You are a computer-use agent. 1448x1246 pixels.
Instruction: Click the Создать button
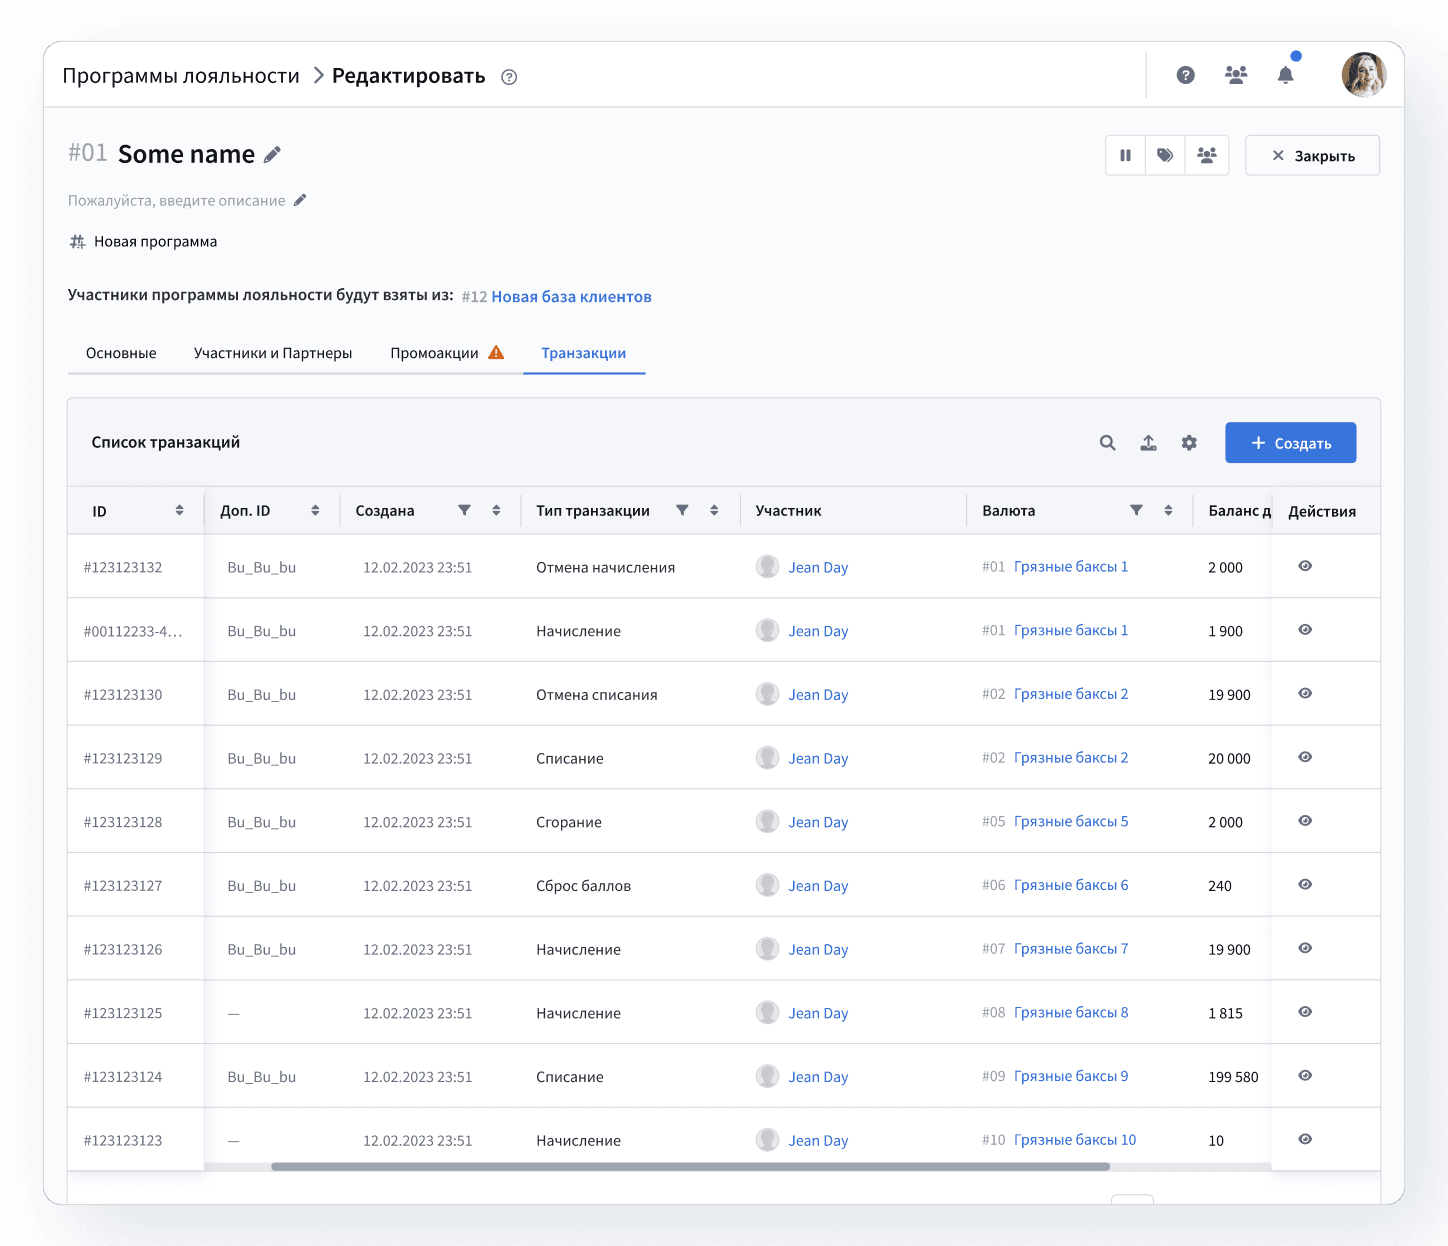point(1290,442)
